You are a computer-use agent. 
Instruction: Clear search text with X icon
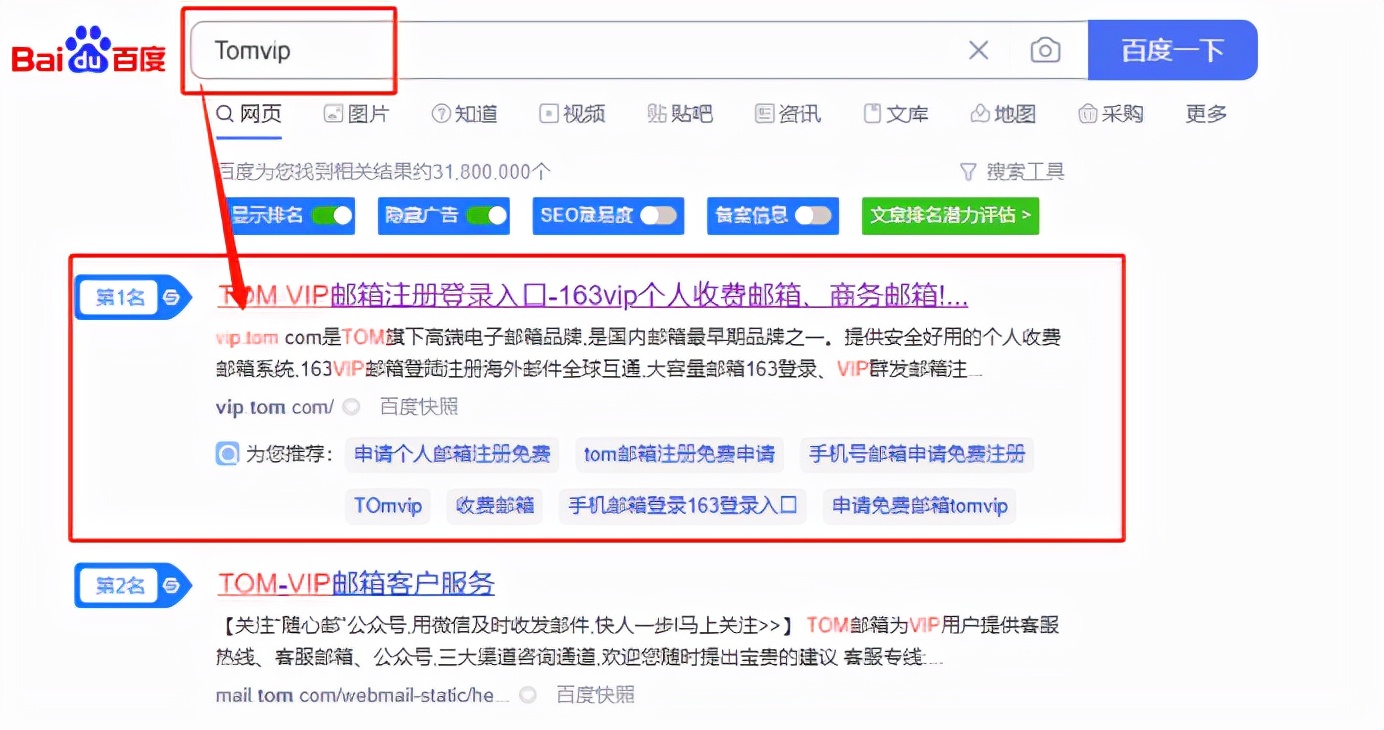point(979,50)
